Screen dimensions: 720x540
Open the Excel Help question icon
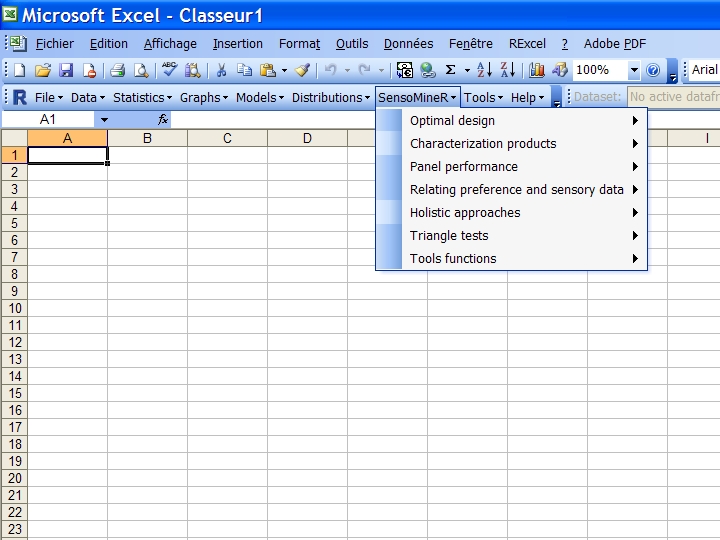point(653,70)
